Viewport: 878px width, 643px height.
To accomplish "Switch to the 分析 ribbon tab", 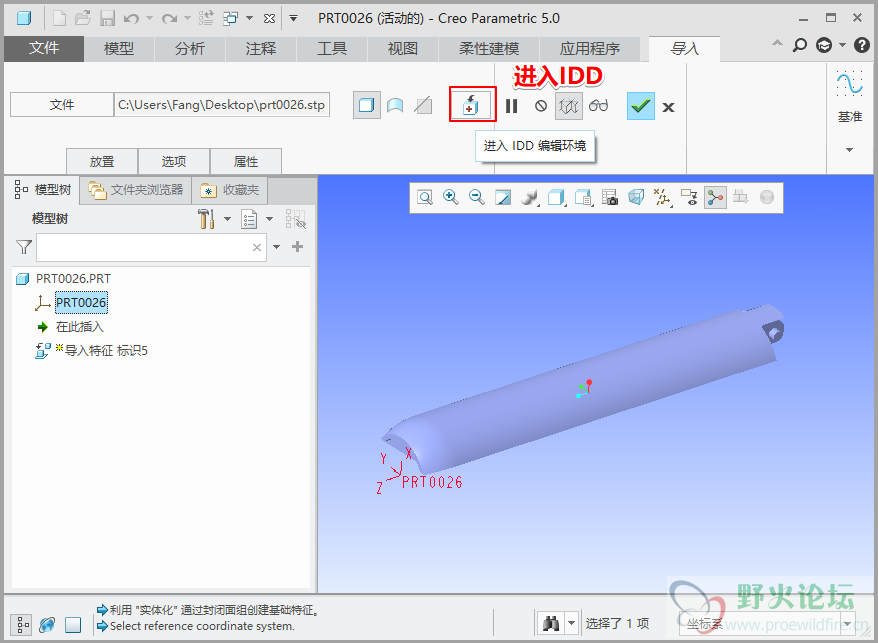I will [189, 49].
